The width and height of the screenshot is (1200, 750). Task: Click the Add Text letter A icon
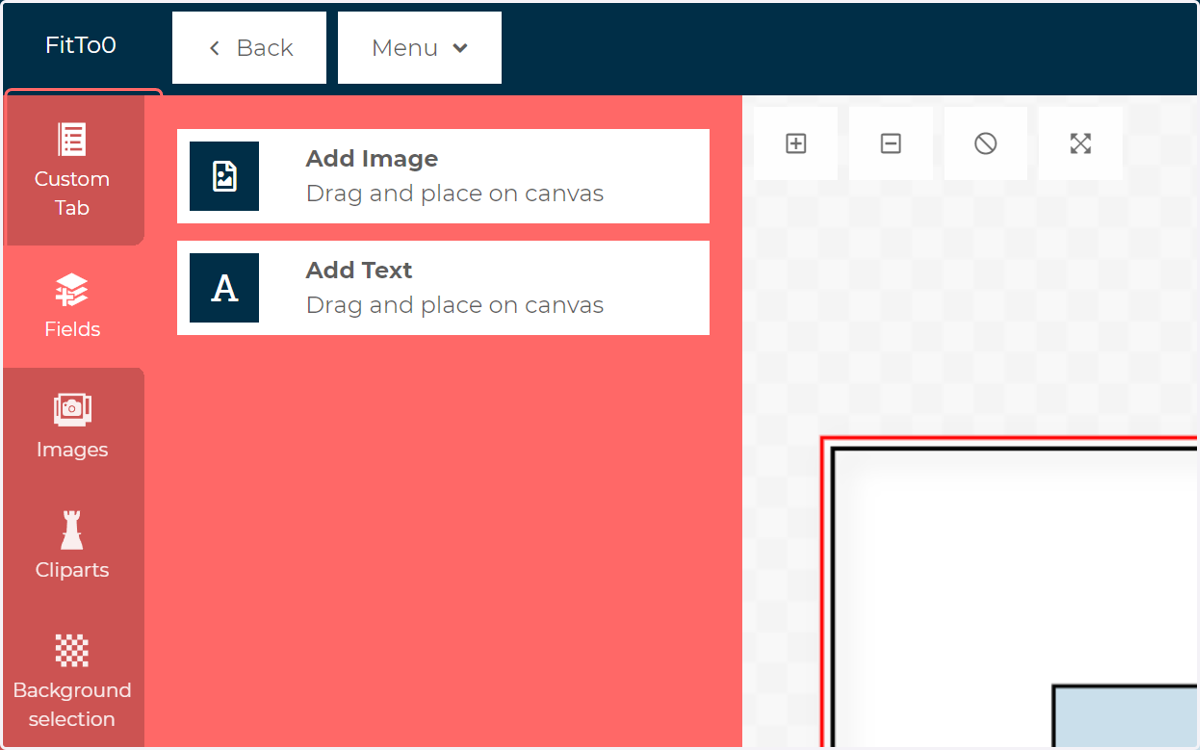[x=224, y=288]
